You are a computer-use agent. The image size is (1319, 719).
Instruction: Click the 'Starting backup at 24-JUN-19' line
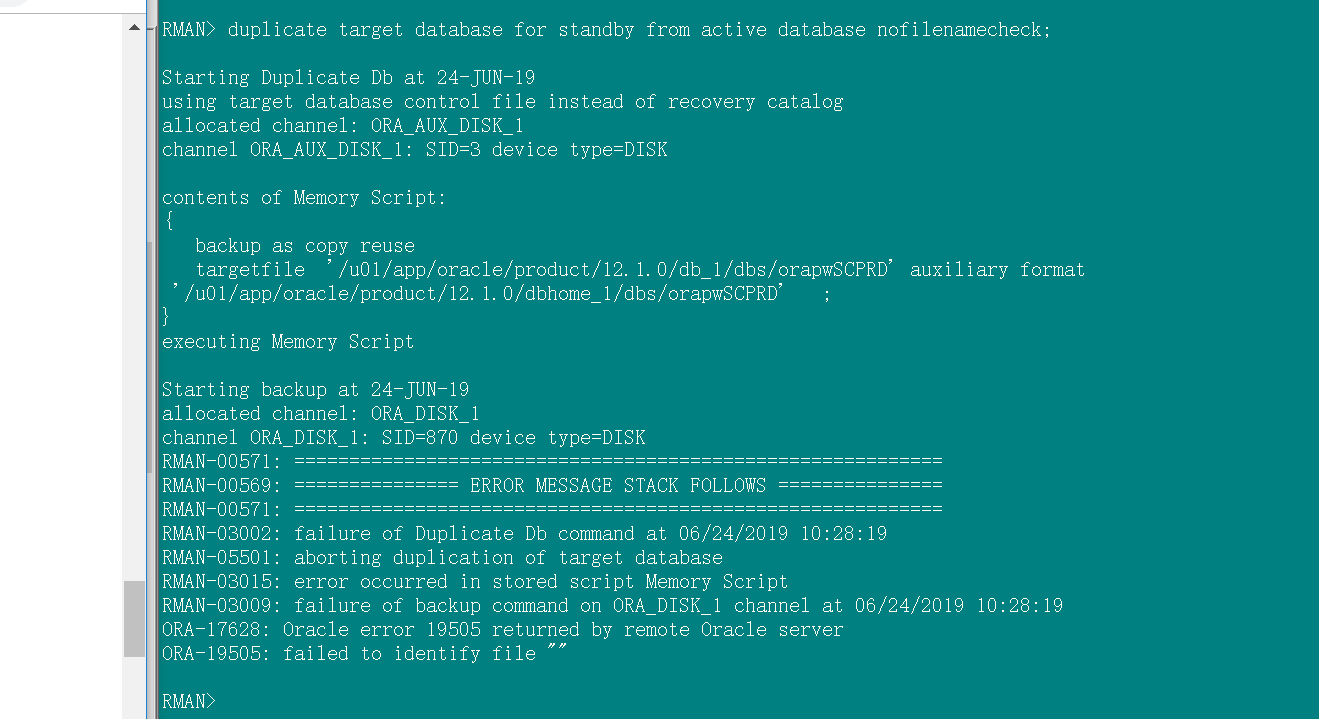point(315,390)
